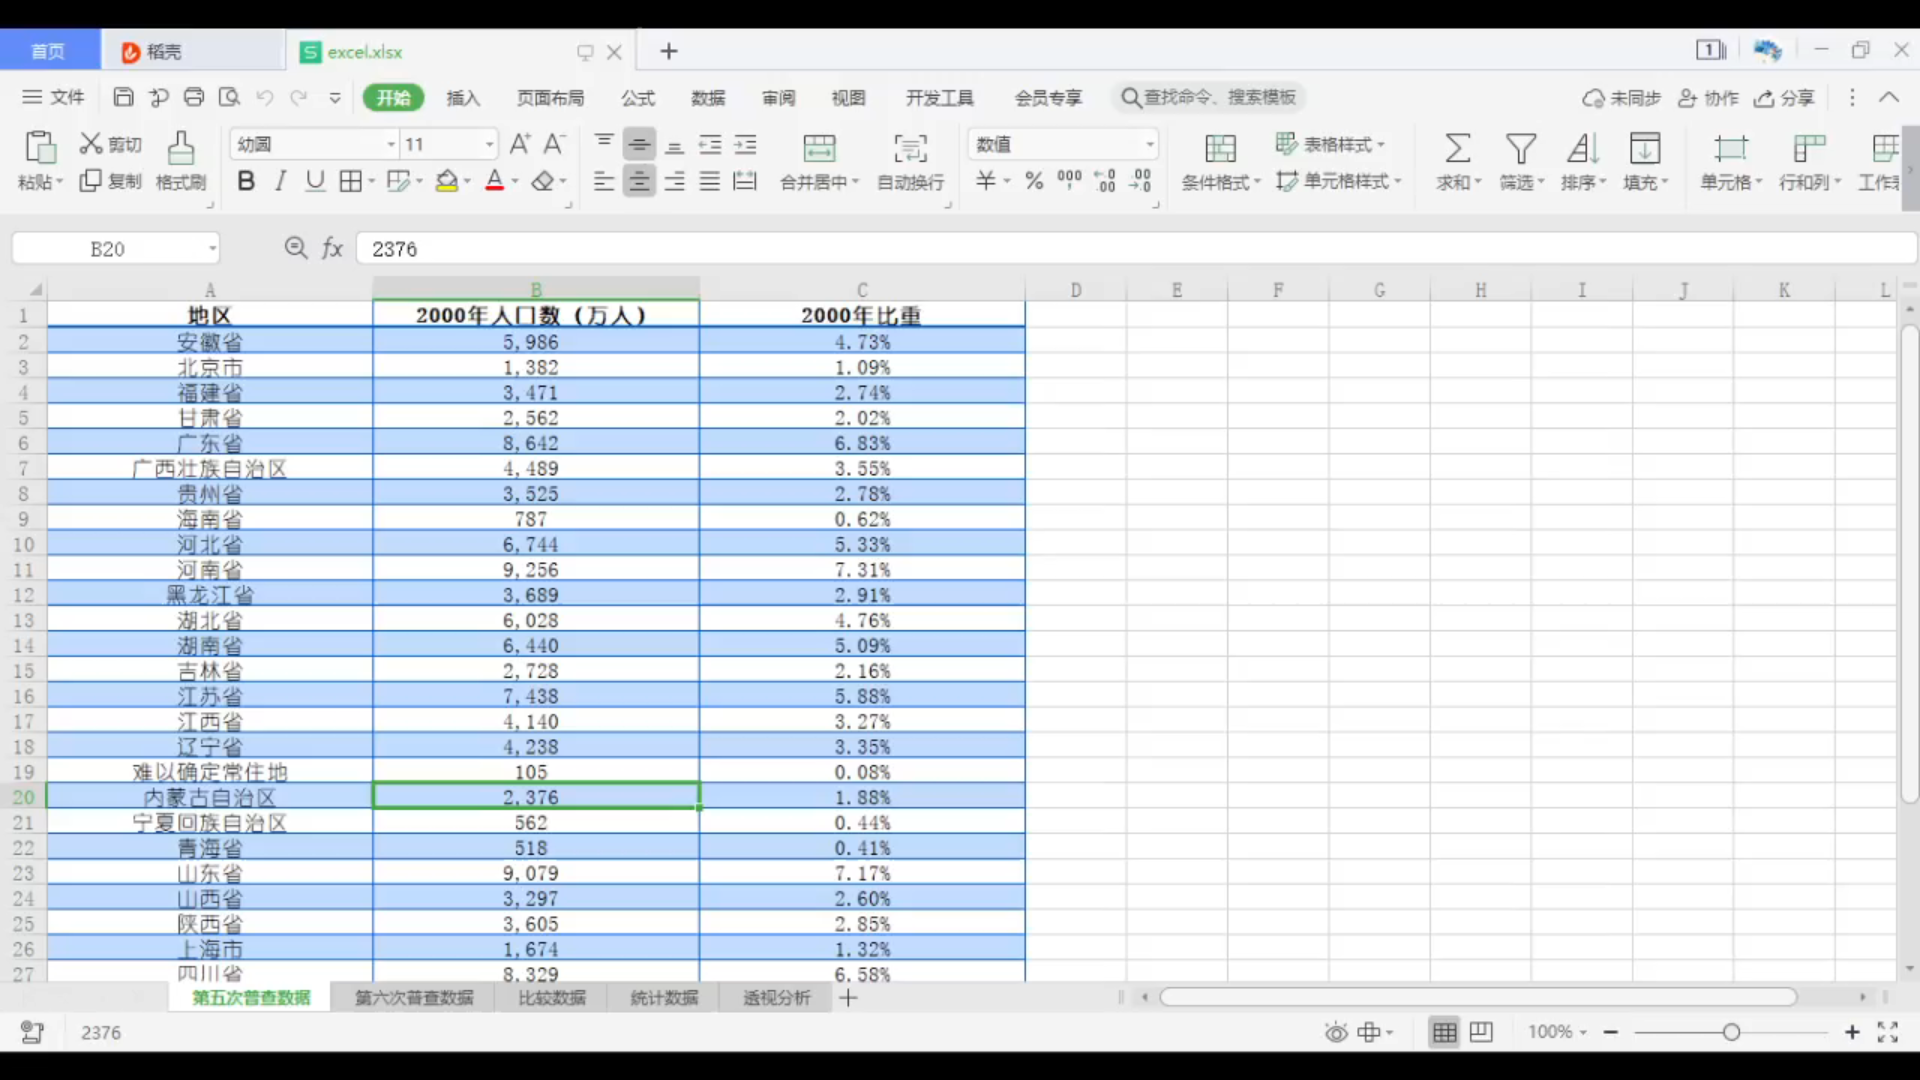Screen dimensions: 1920x1080
Task: Click the eraser clear-format icon
Action: (x=542, y=181)
